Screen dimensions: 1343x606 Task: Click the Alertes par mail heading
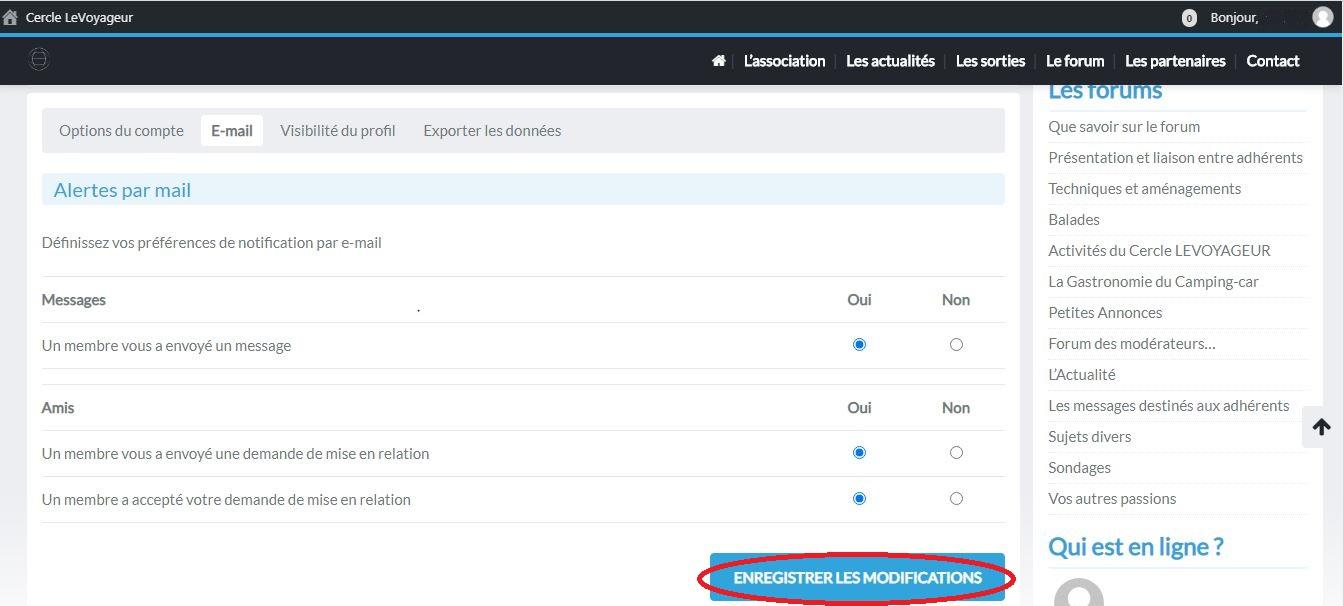[x=122, y=190]
